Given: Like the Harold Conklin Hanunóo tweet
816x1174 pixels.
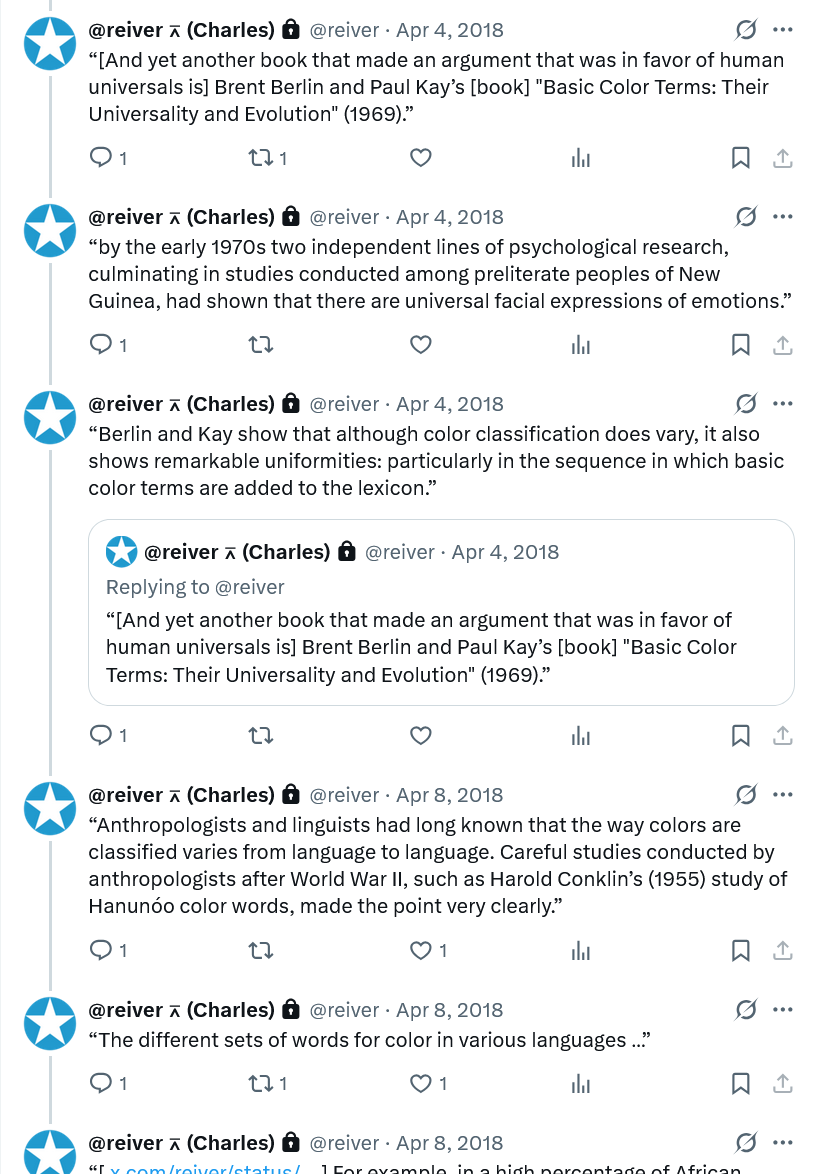Looking at the screenshot, I should pos(421,951).
